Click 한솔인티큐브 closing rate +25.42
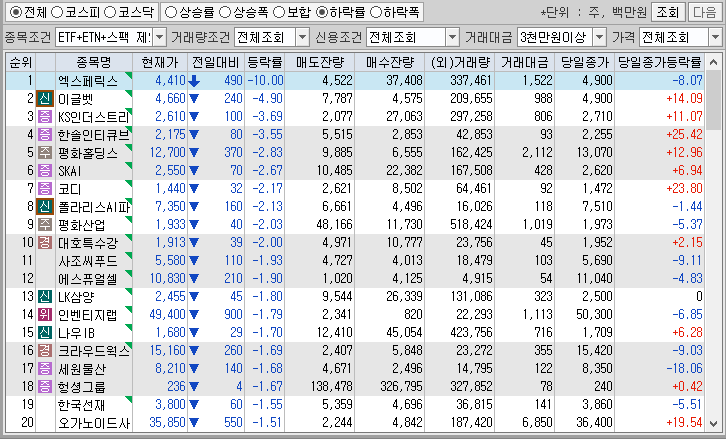 (684, 135)
